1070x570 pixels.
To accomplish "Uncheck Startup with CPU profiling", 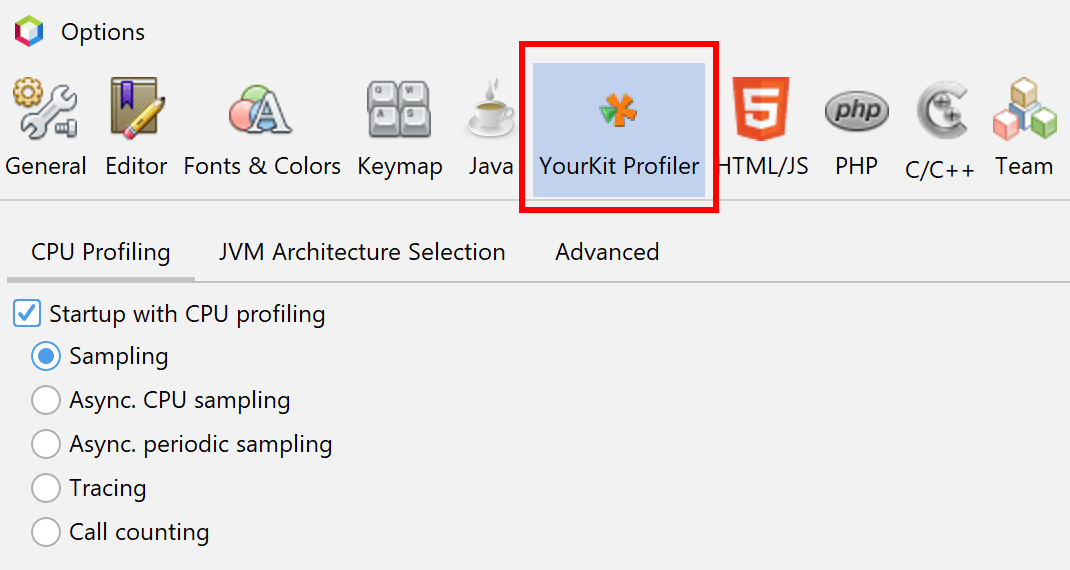I will point(27,313).
